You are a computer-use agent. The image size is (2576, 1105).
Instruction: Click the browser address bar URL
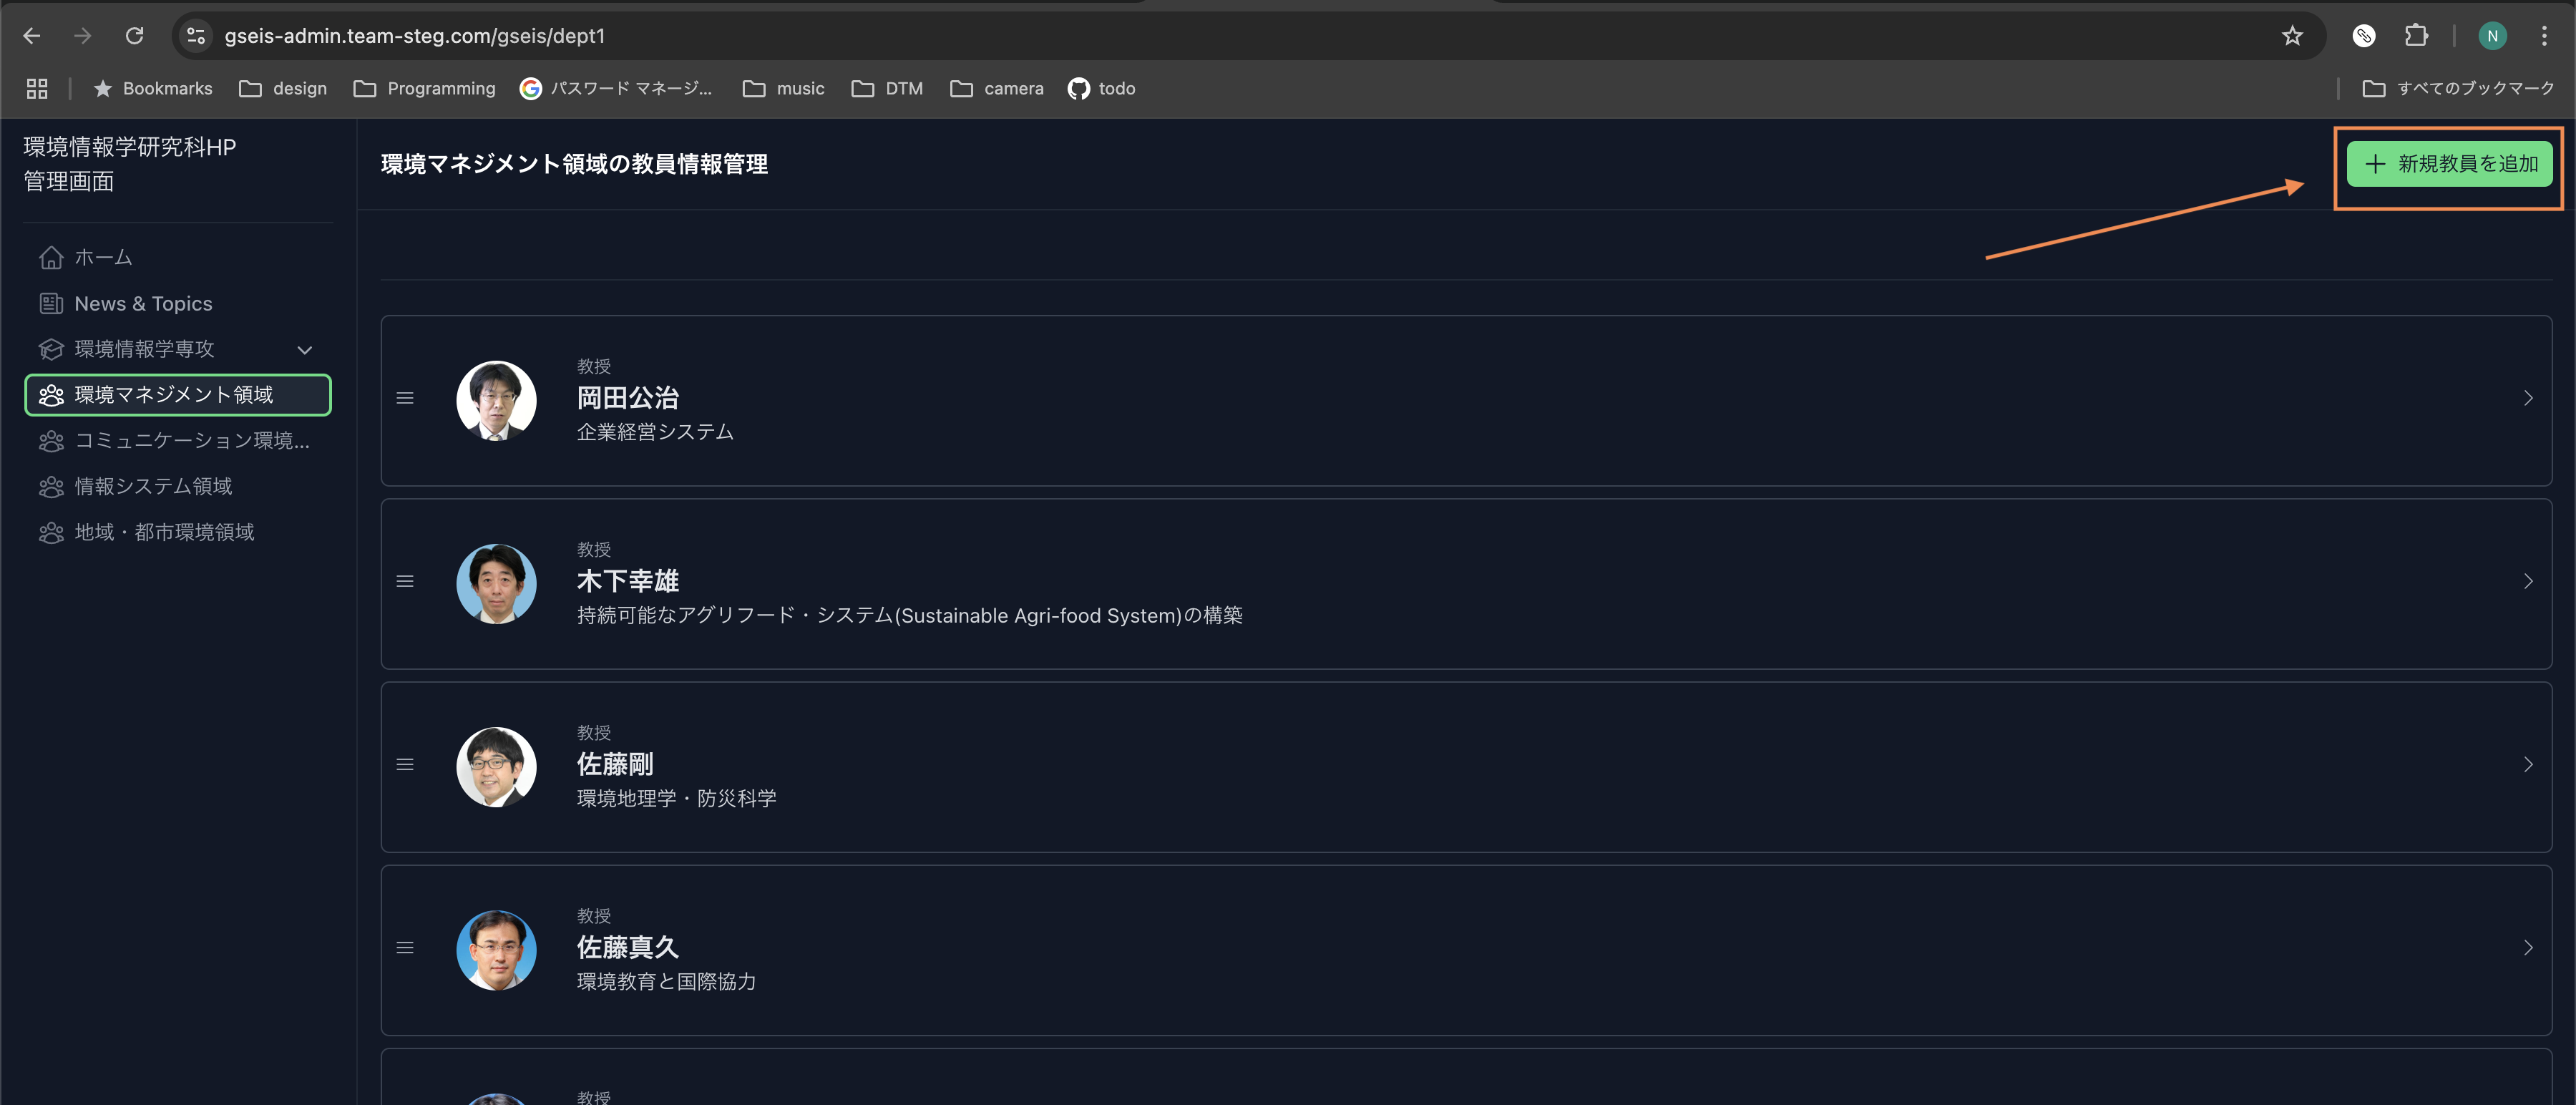click(x=414, y=36)
